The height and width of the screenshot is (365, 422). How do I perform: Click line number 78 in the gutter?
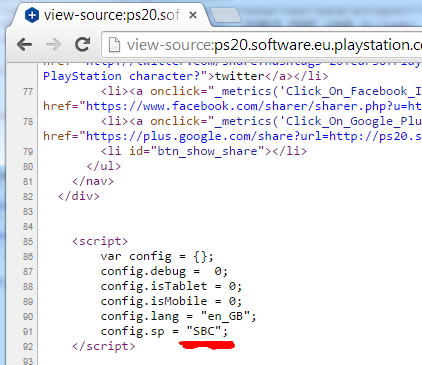[x=28, y=122]
